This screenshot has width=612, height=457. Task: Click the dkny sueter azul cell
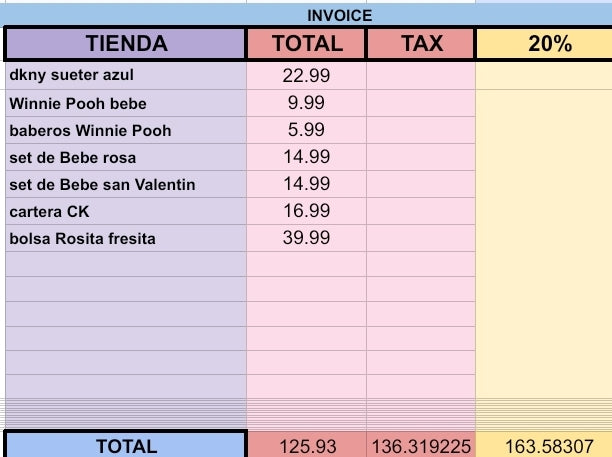click(126, 76)
